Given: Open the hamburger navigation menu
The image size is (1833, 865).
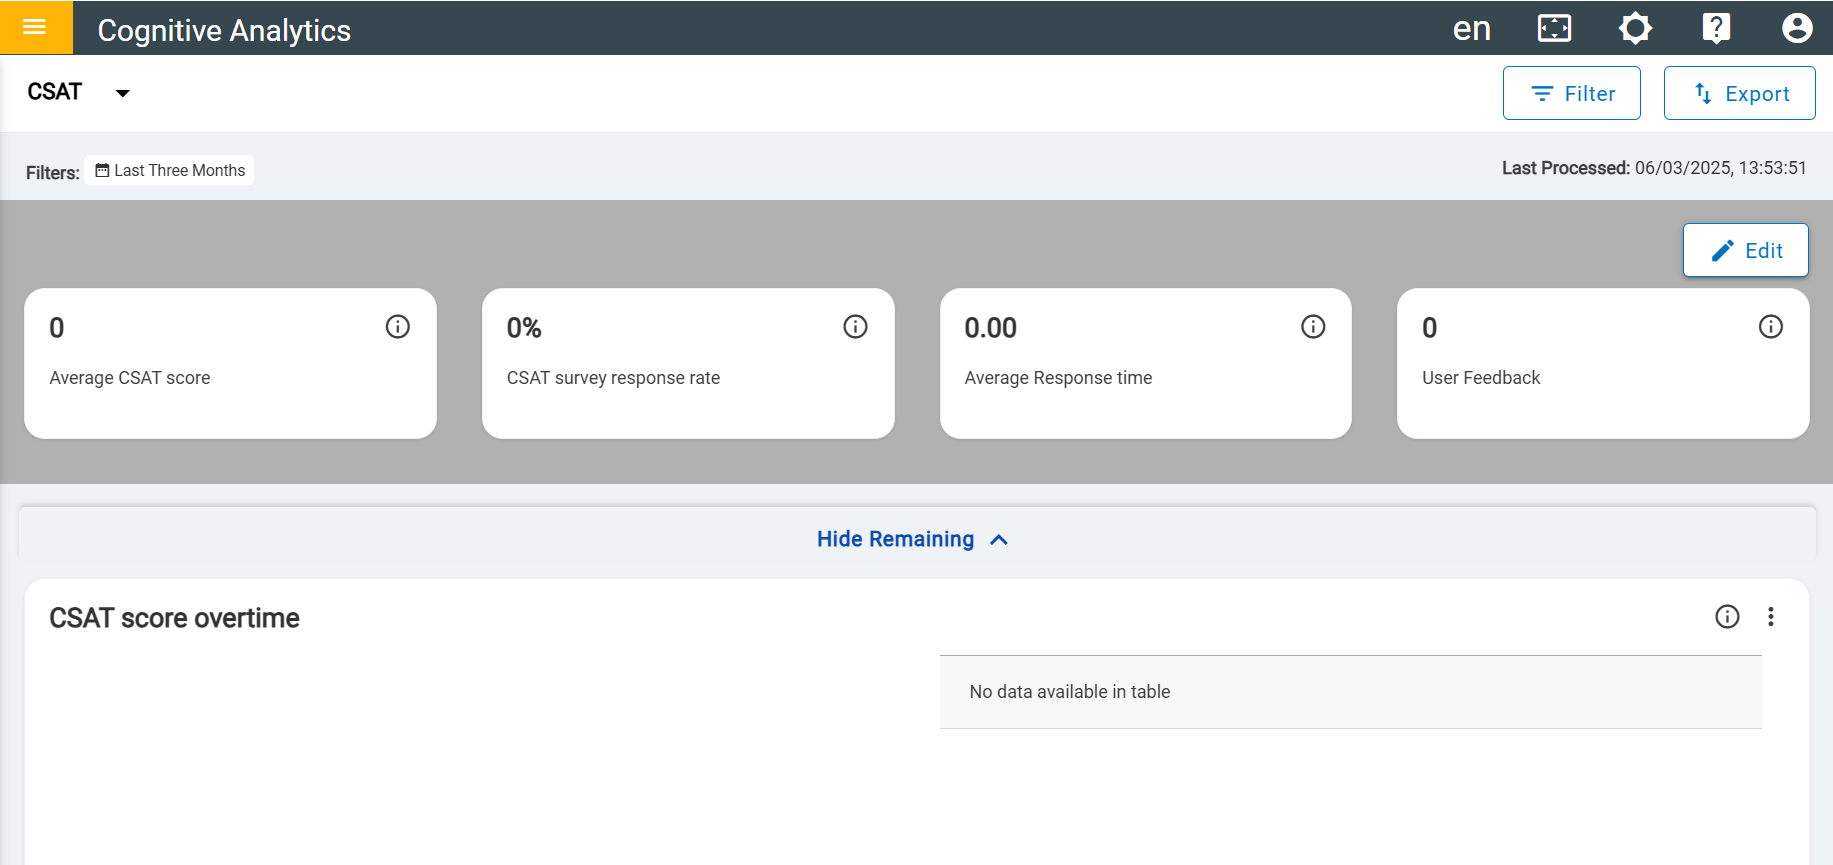Looking at the screenshot, I should [x=35, y=27].
